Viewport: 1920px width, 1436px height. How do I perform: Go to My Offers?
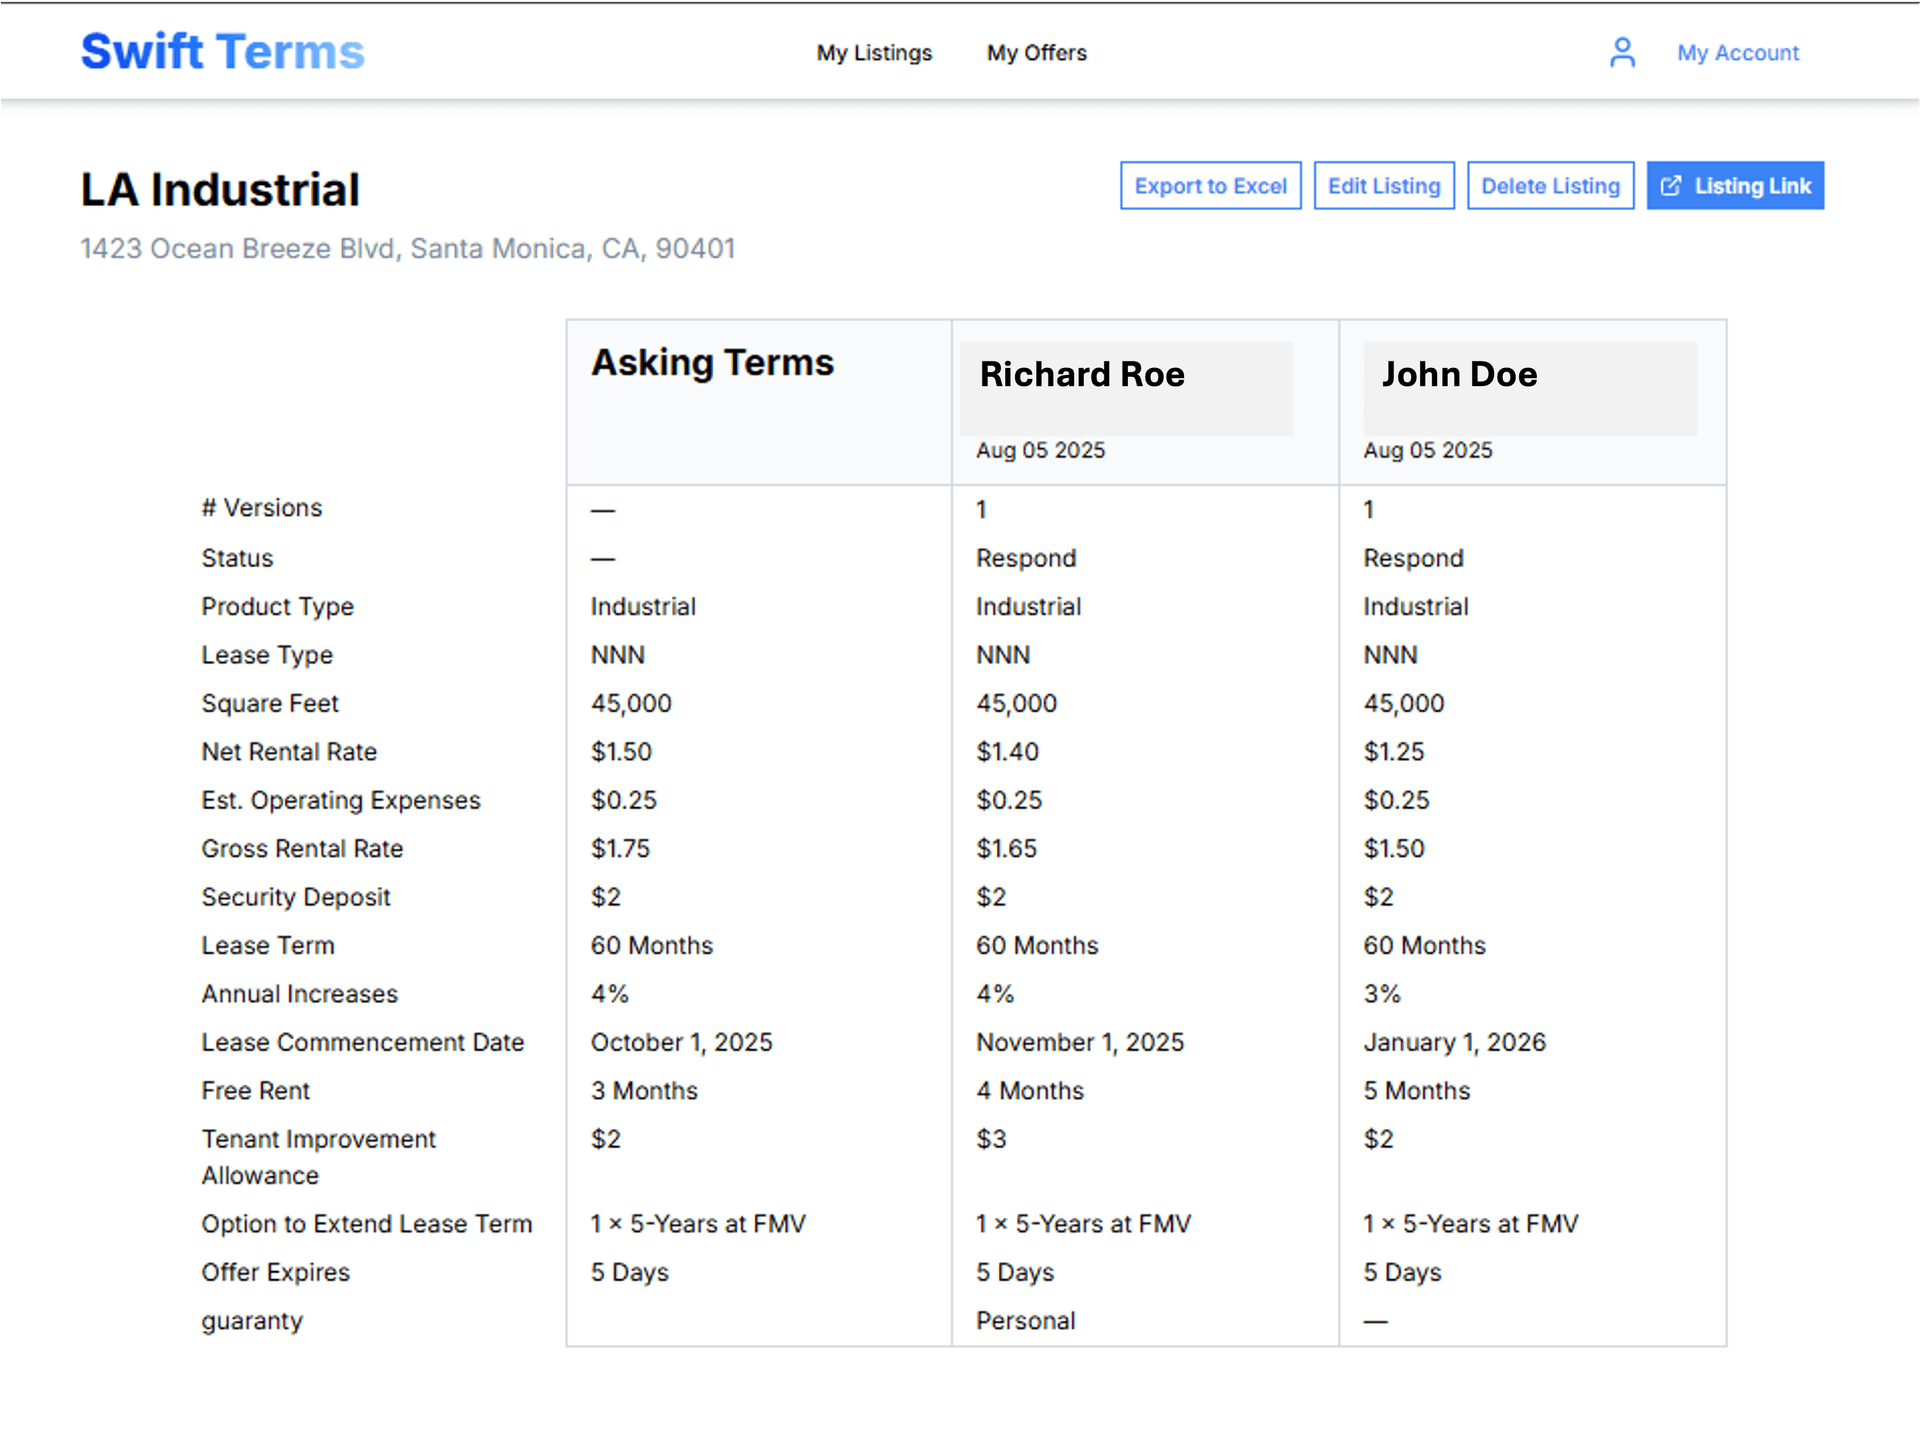tap(1036, 53)
